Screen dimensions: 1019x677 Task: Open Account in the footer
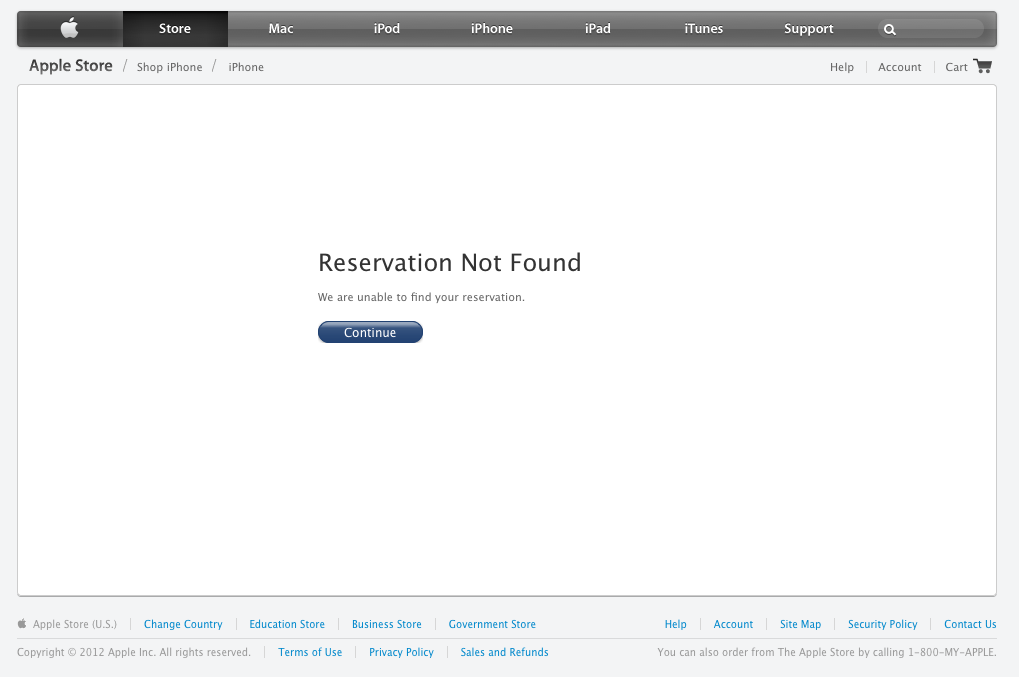[733, 624]
